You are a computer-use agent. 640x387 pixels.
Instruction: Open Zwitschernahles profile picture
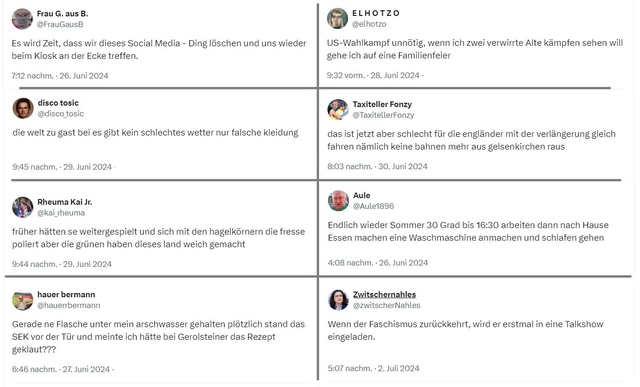[338, 300]
